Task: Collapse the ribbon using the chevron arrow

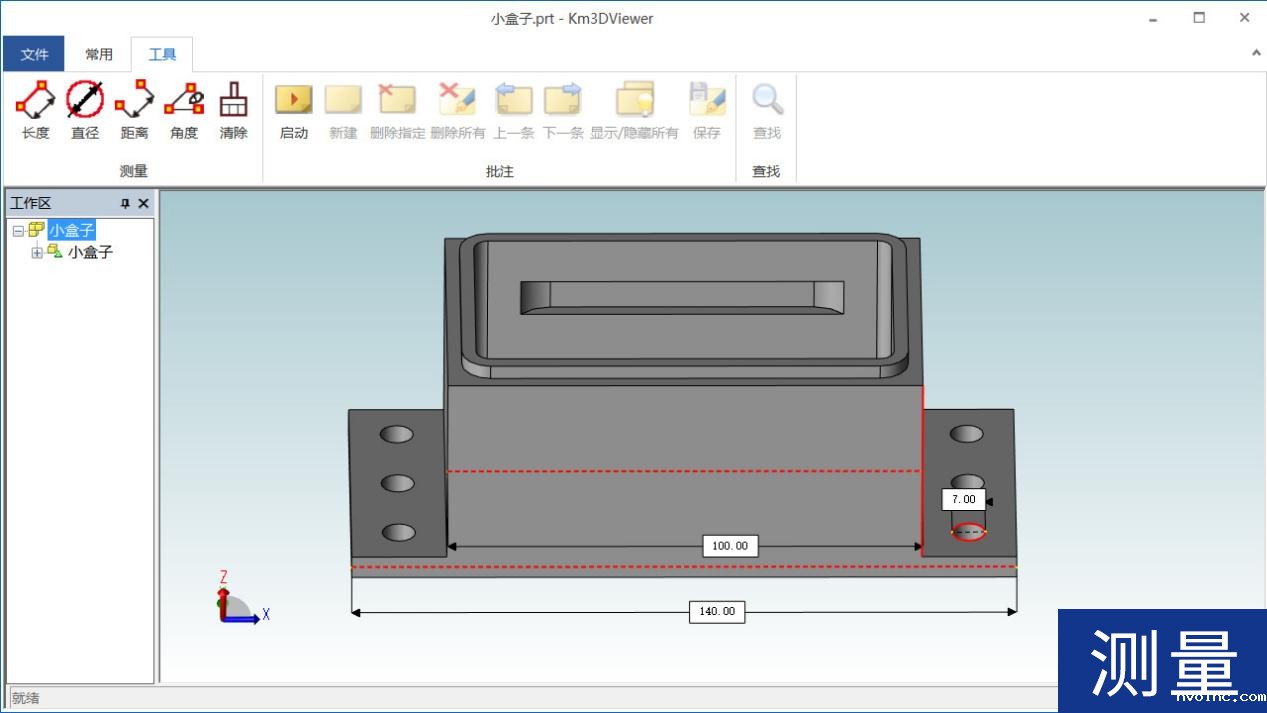Action: (x=1257, y=51)
